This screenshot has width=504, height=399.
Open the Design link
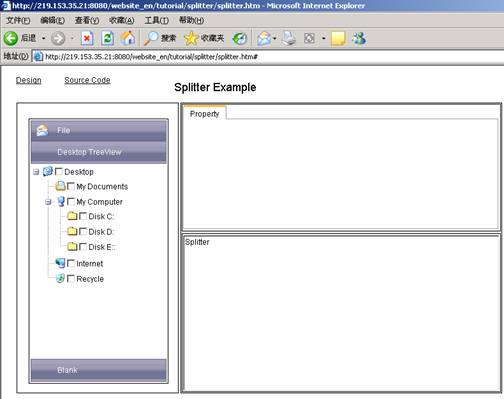click(29, 80)
